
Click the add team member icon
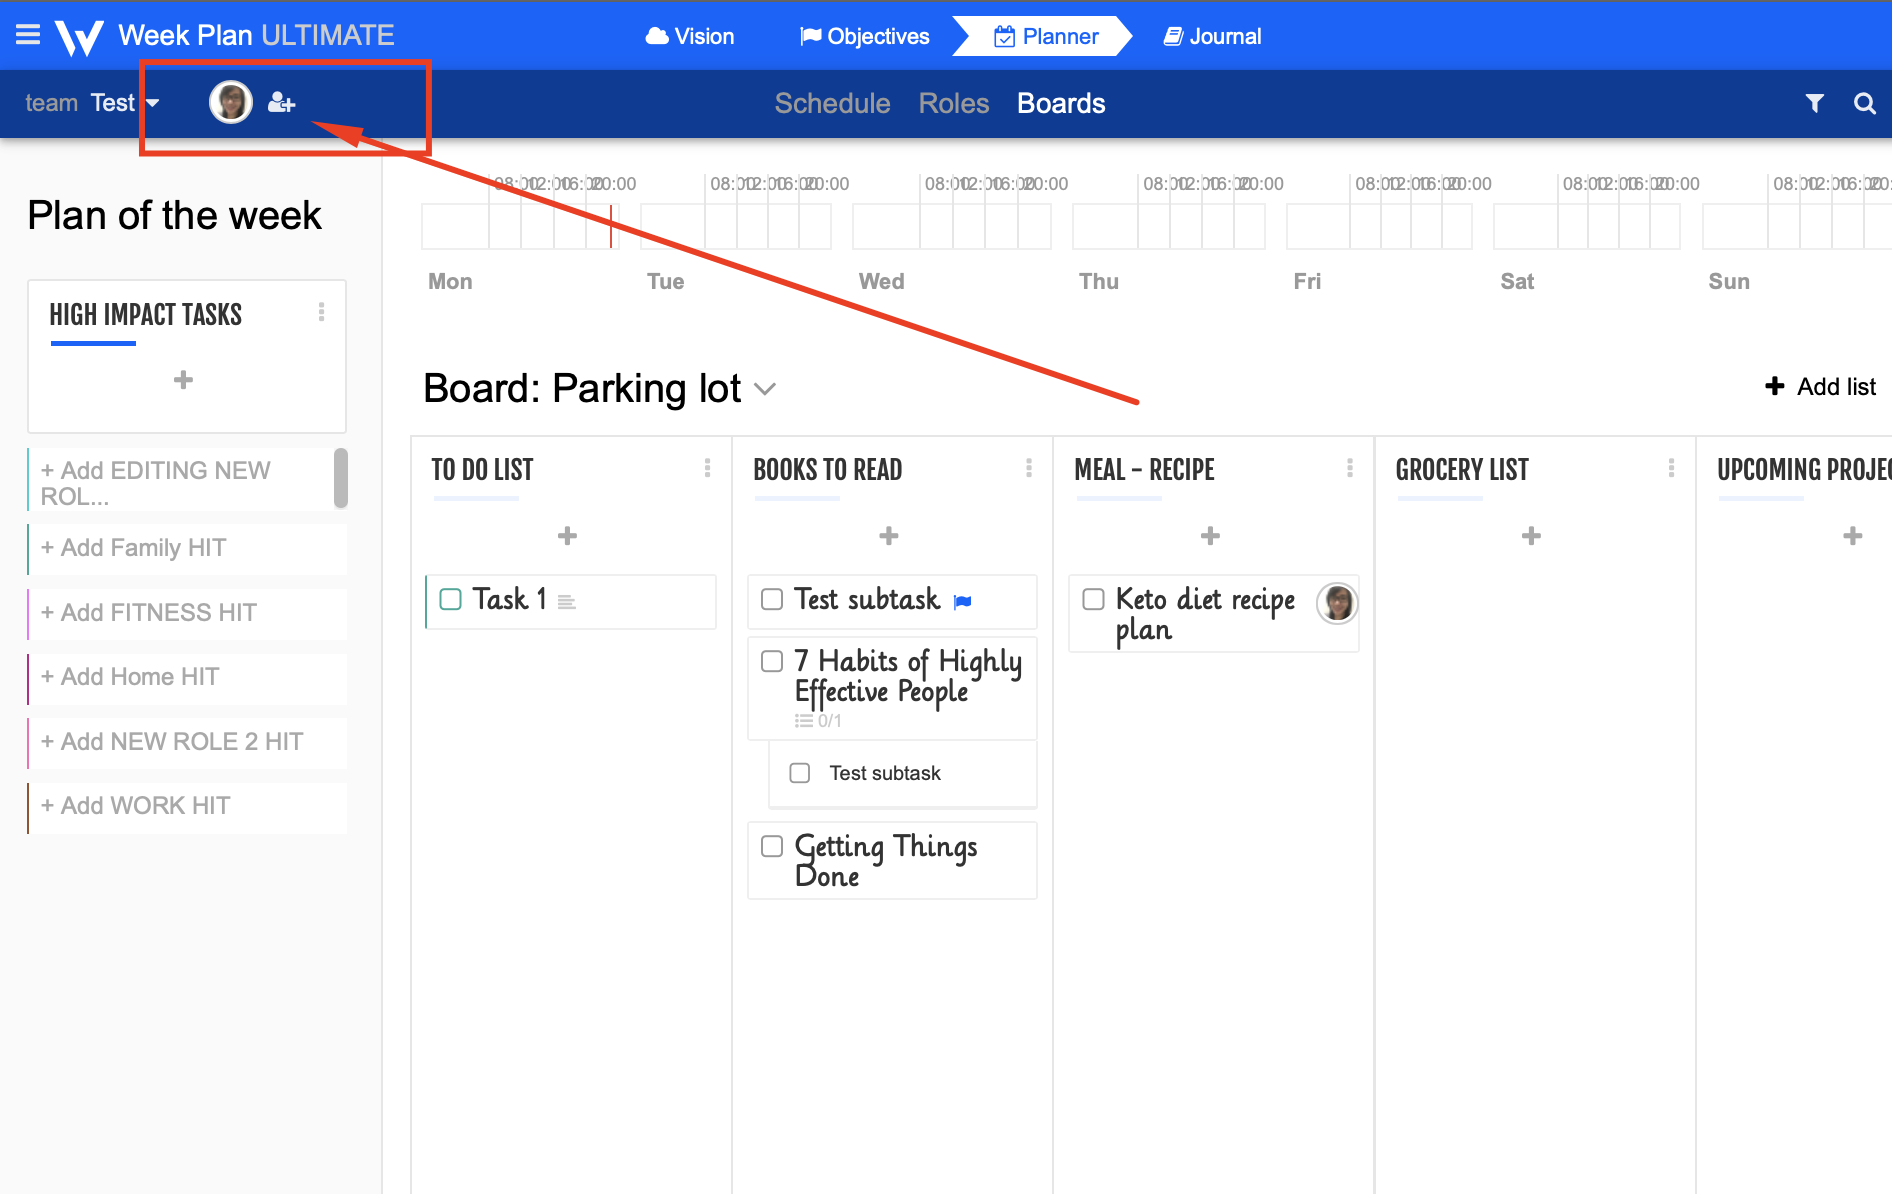point(282,102)
